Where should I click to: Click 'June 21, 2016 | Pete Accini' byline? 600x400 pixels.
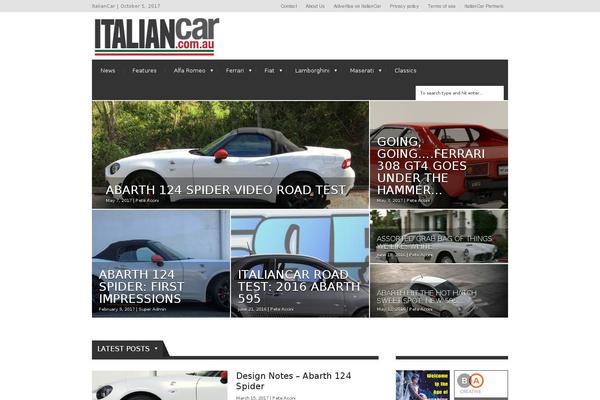coord(266,309)
